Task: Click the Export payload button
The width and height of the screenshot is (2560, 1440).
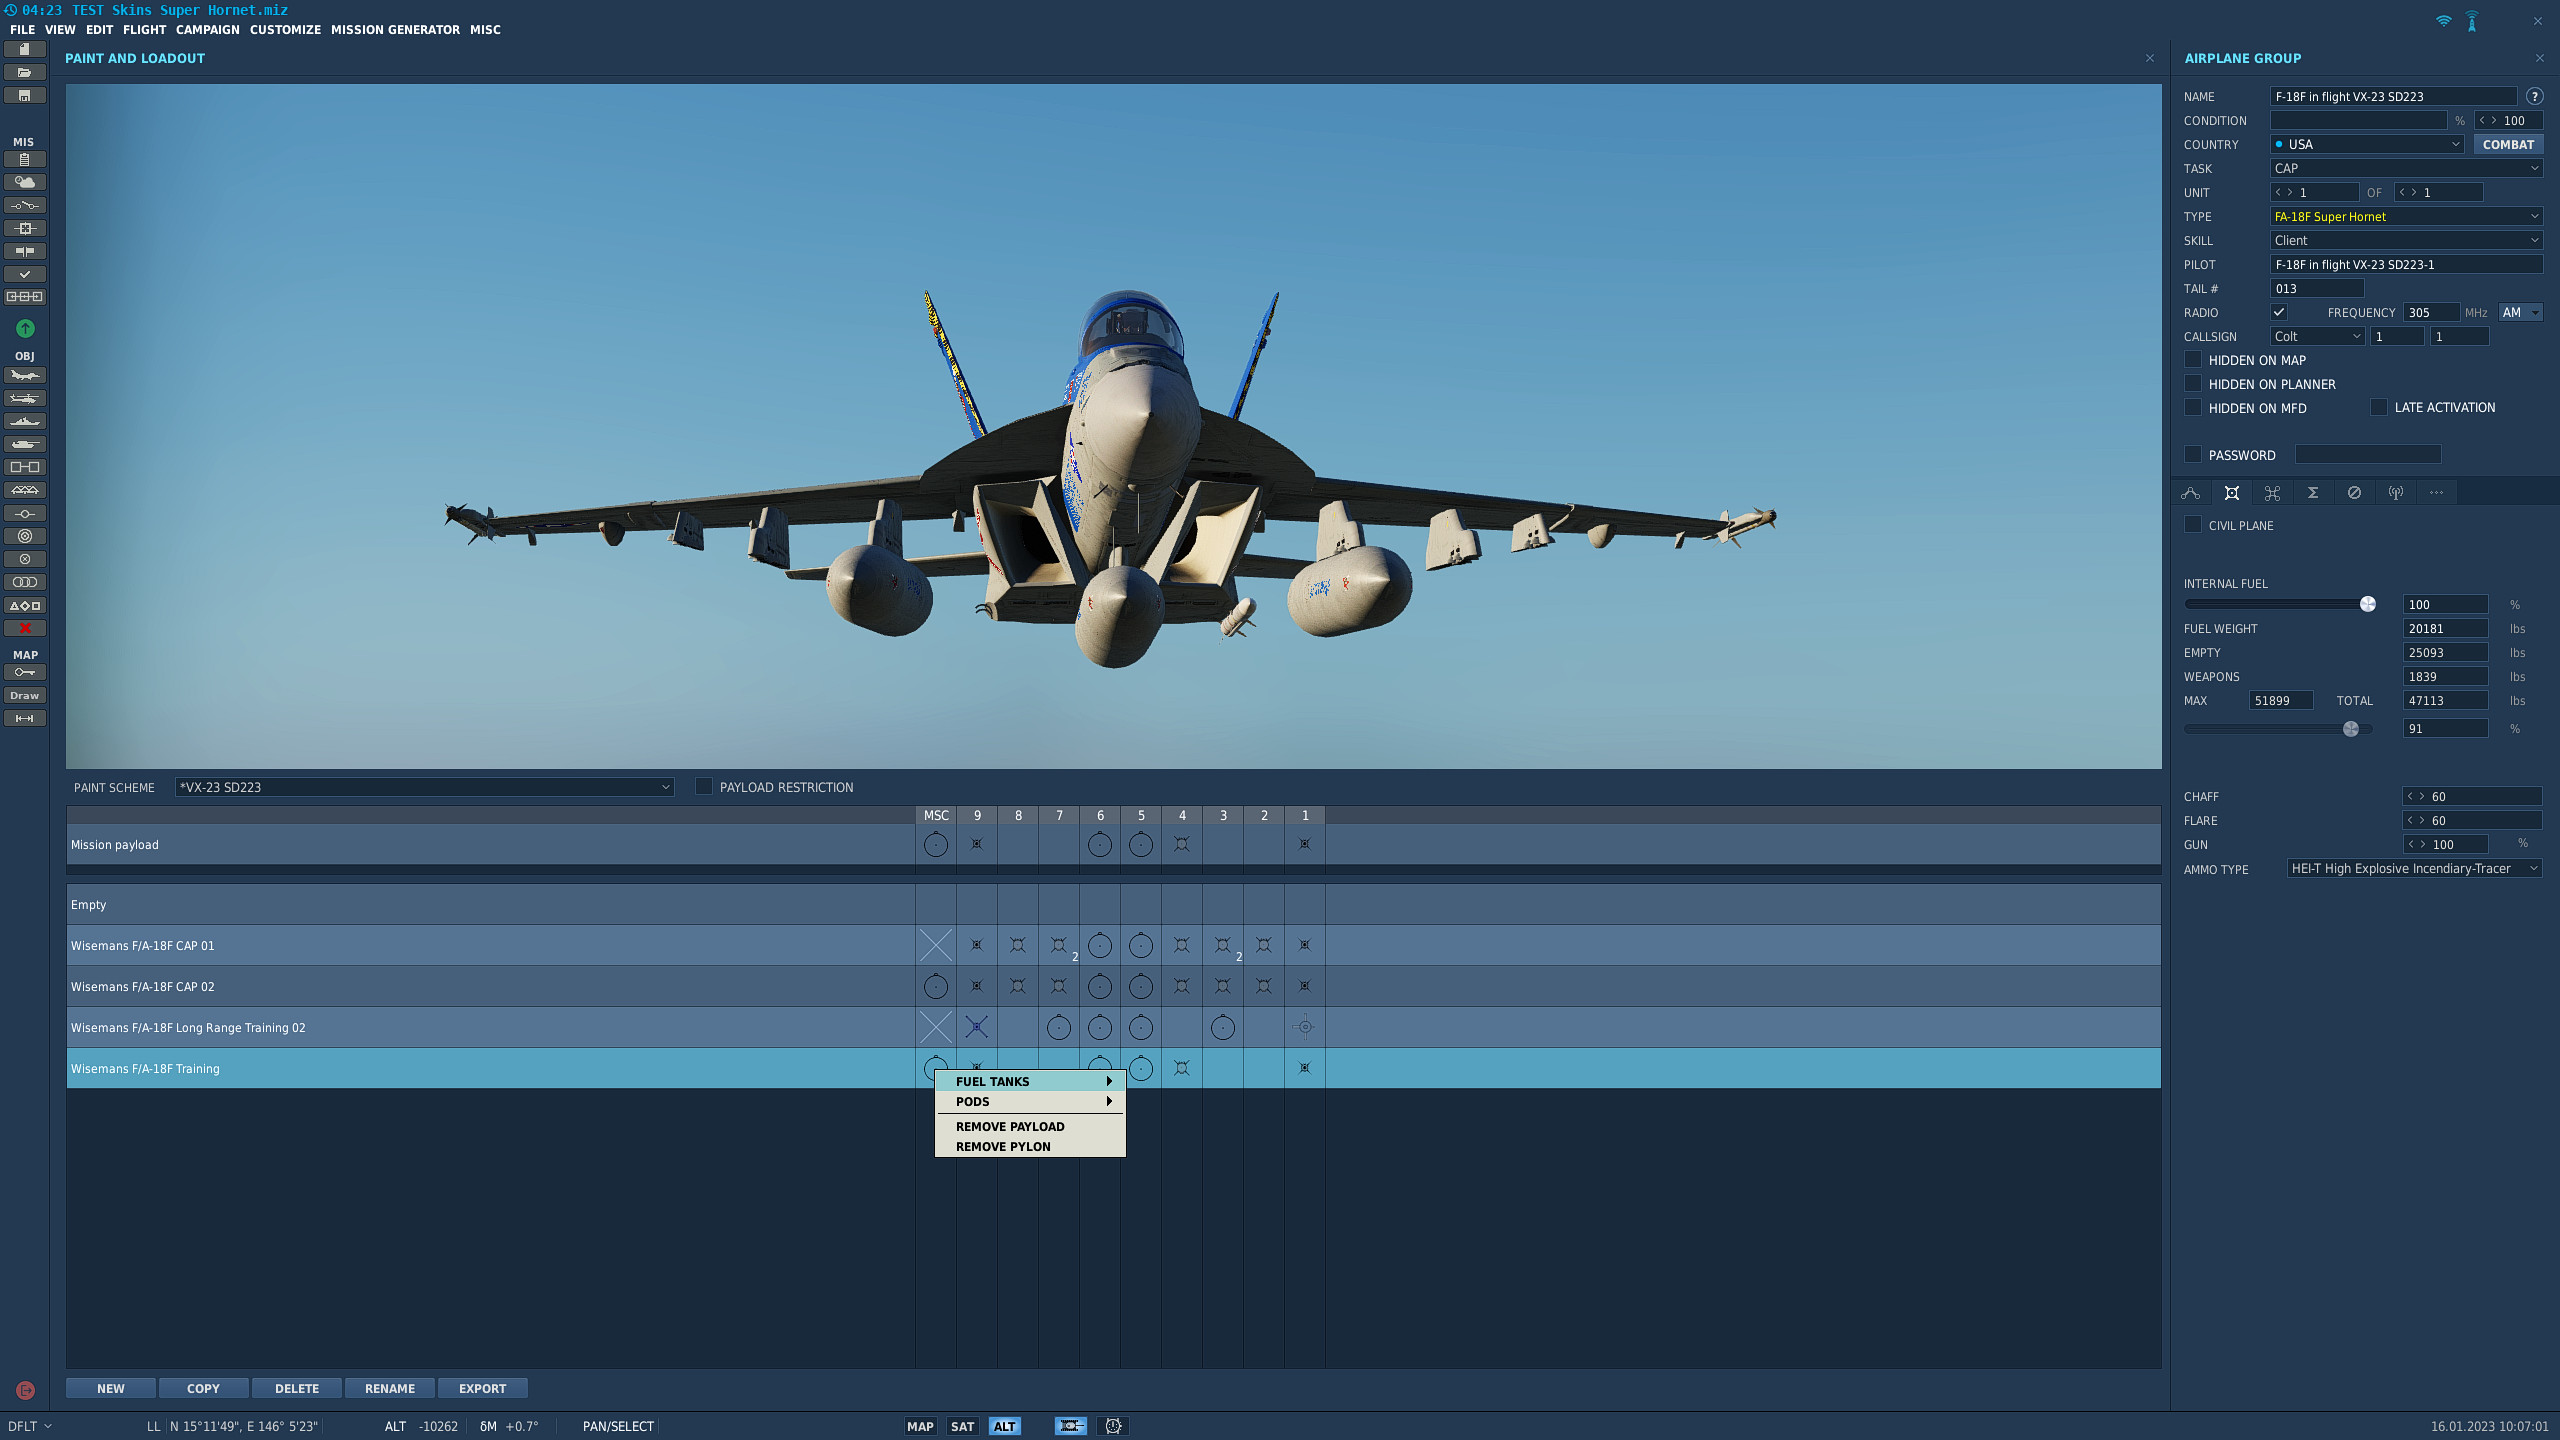Action: [x=483, y=1388]
